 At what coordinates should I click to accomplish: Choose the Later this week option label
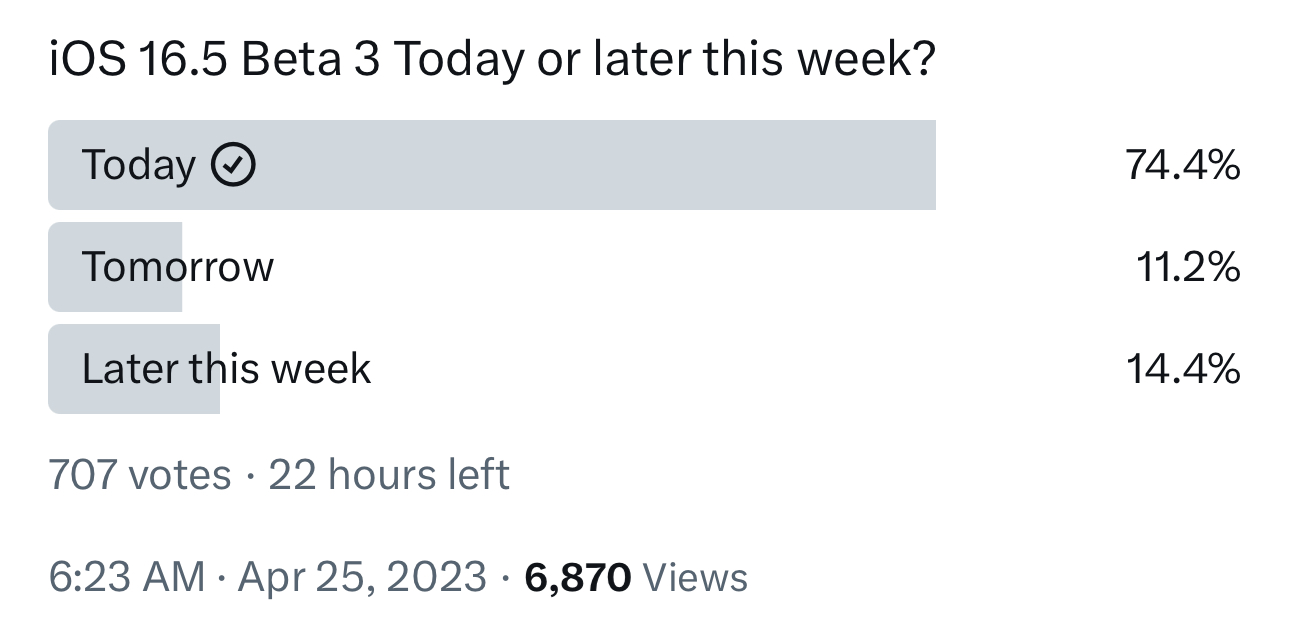[226, 369]
